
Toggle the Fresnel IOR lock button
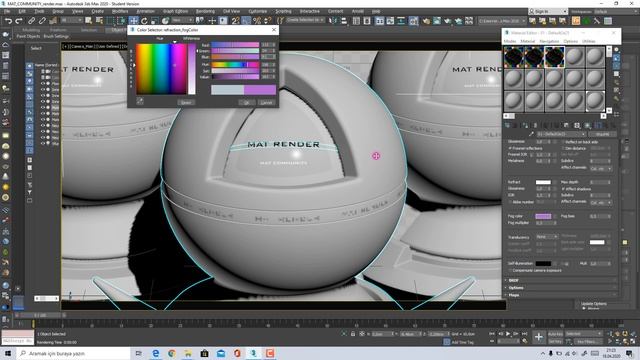(531, 155)
